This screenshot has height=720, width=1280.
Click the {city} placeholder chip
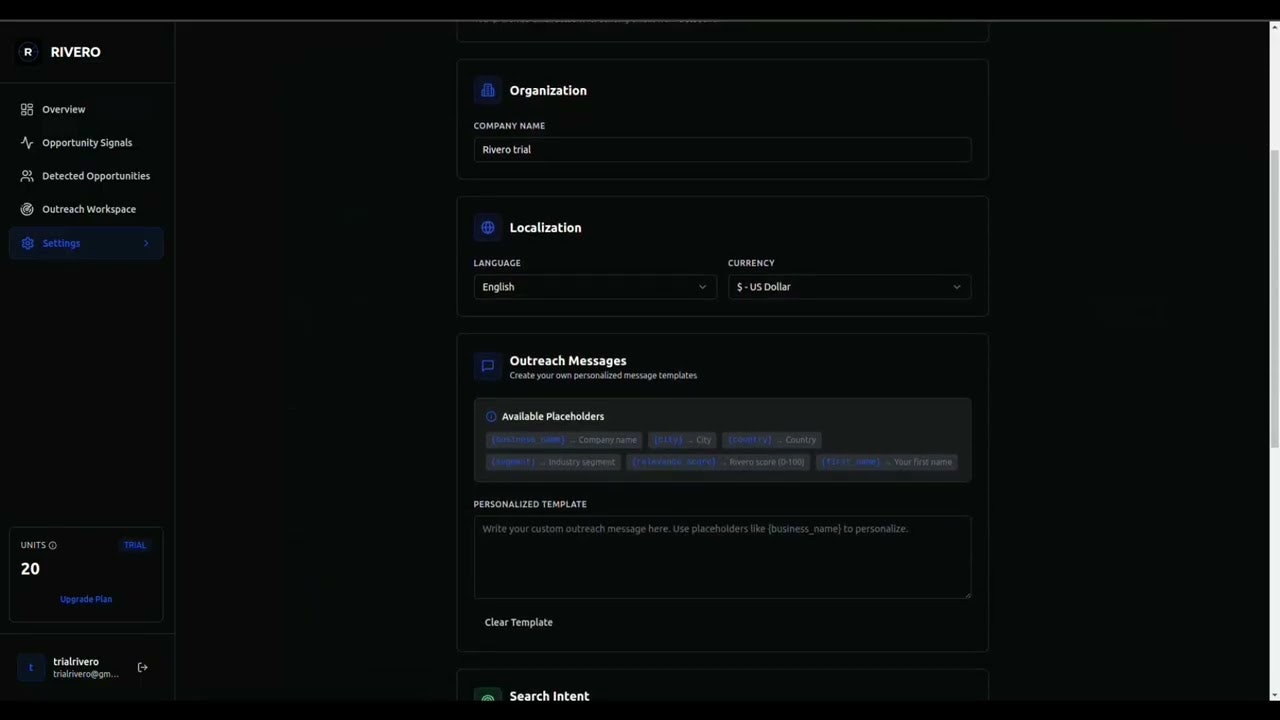pyautogui.click(x=682, y=440)
